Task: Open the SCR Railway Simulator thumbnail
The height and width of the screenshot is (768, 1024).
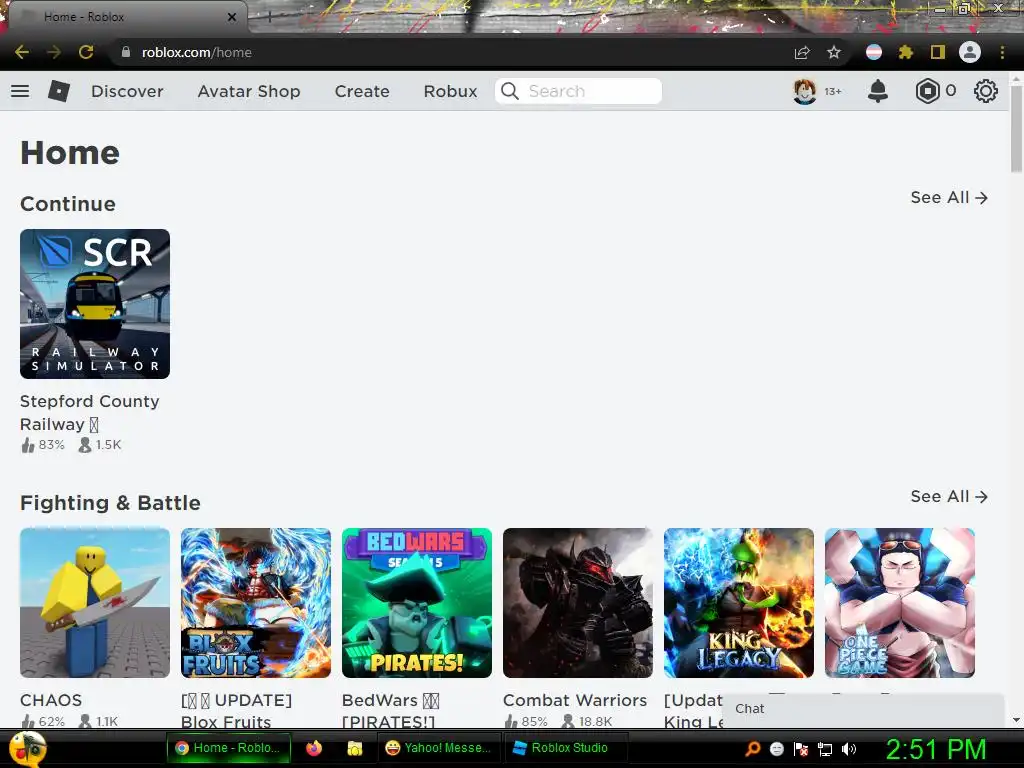Action: (x=95, y=304)
